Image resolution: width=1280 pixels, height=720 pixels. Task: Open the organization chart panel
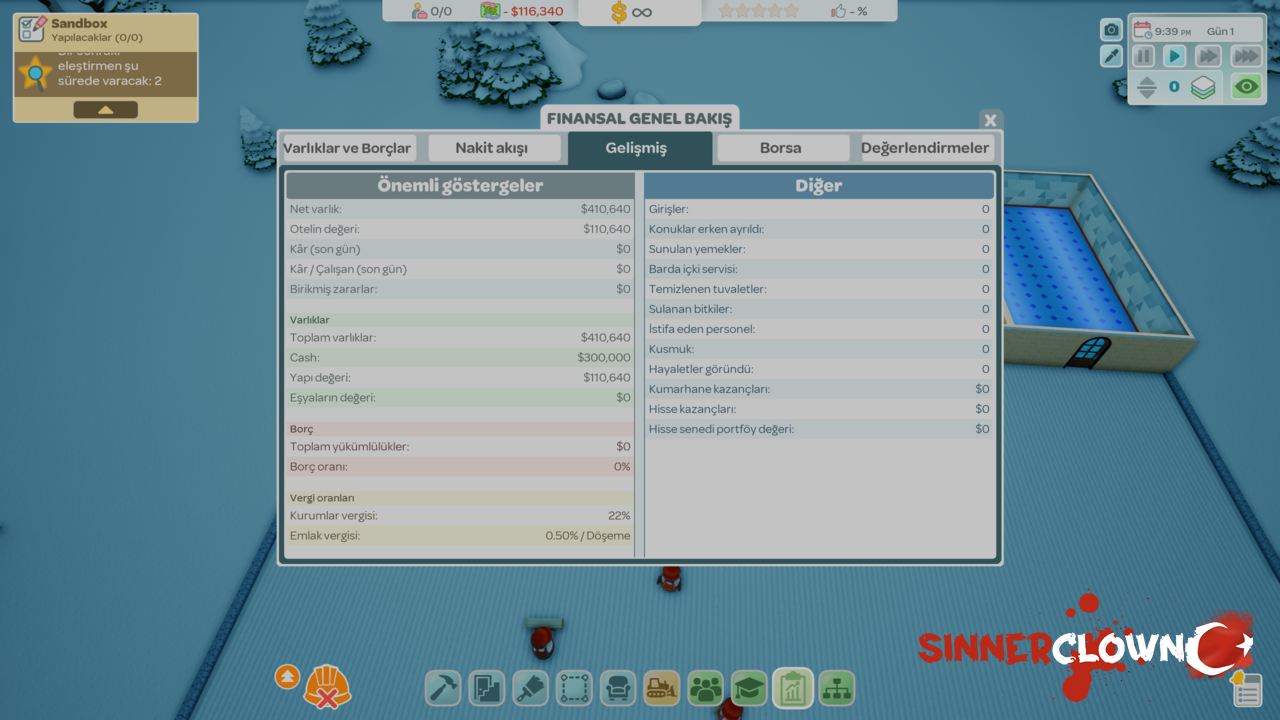coord(837,688)
